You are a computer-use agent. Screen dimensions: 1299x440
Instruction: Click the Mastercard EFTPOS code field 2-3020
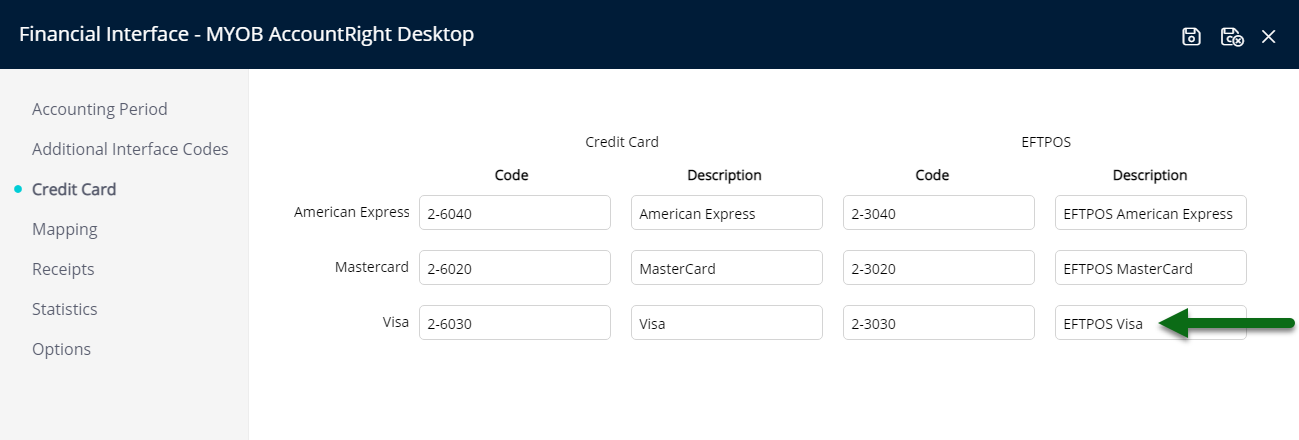939,267
